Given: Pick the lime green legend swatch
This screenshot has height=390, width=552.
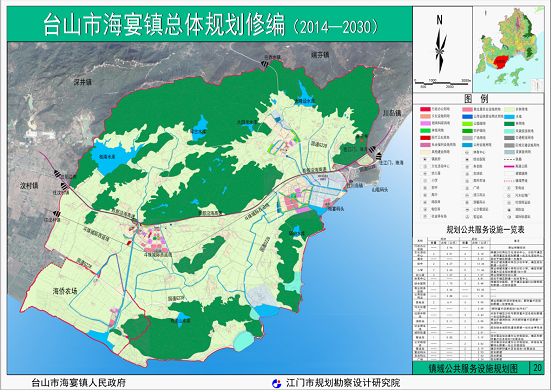Looking at the screenshot, I should point(468,124).
